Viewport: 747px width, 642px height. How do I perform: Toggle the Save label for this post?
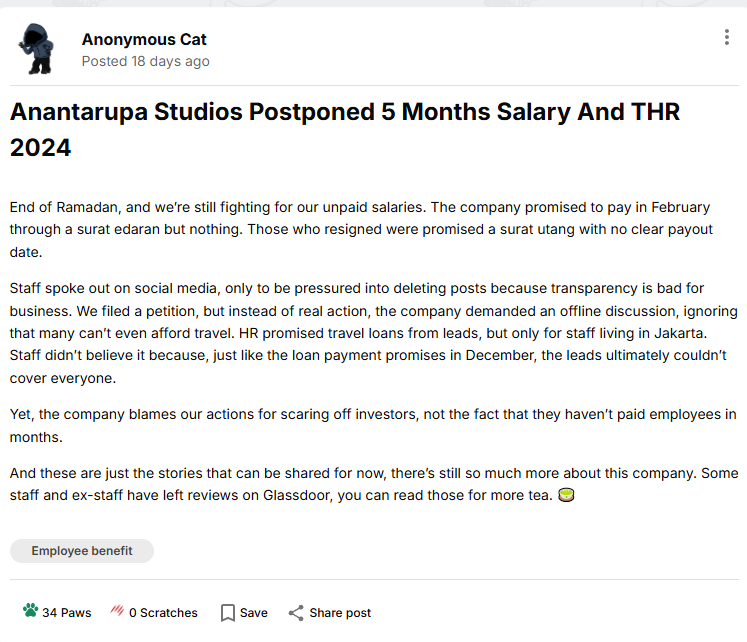click(254, 613)
